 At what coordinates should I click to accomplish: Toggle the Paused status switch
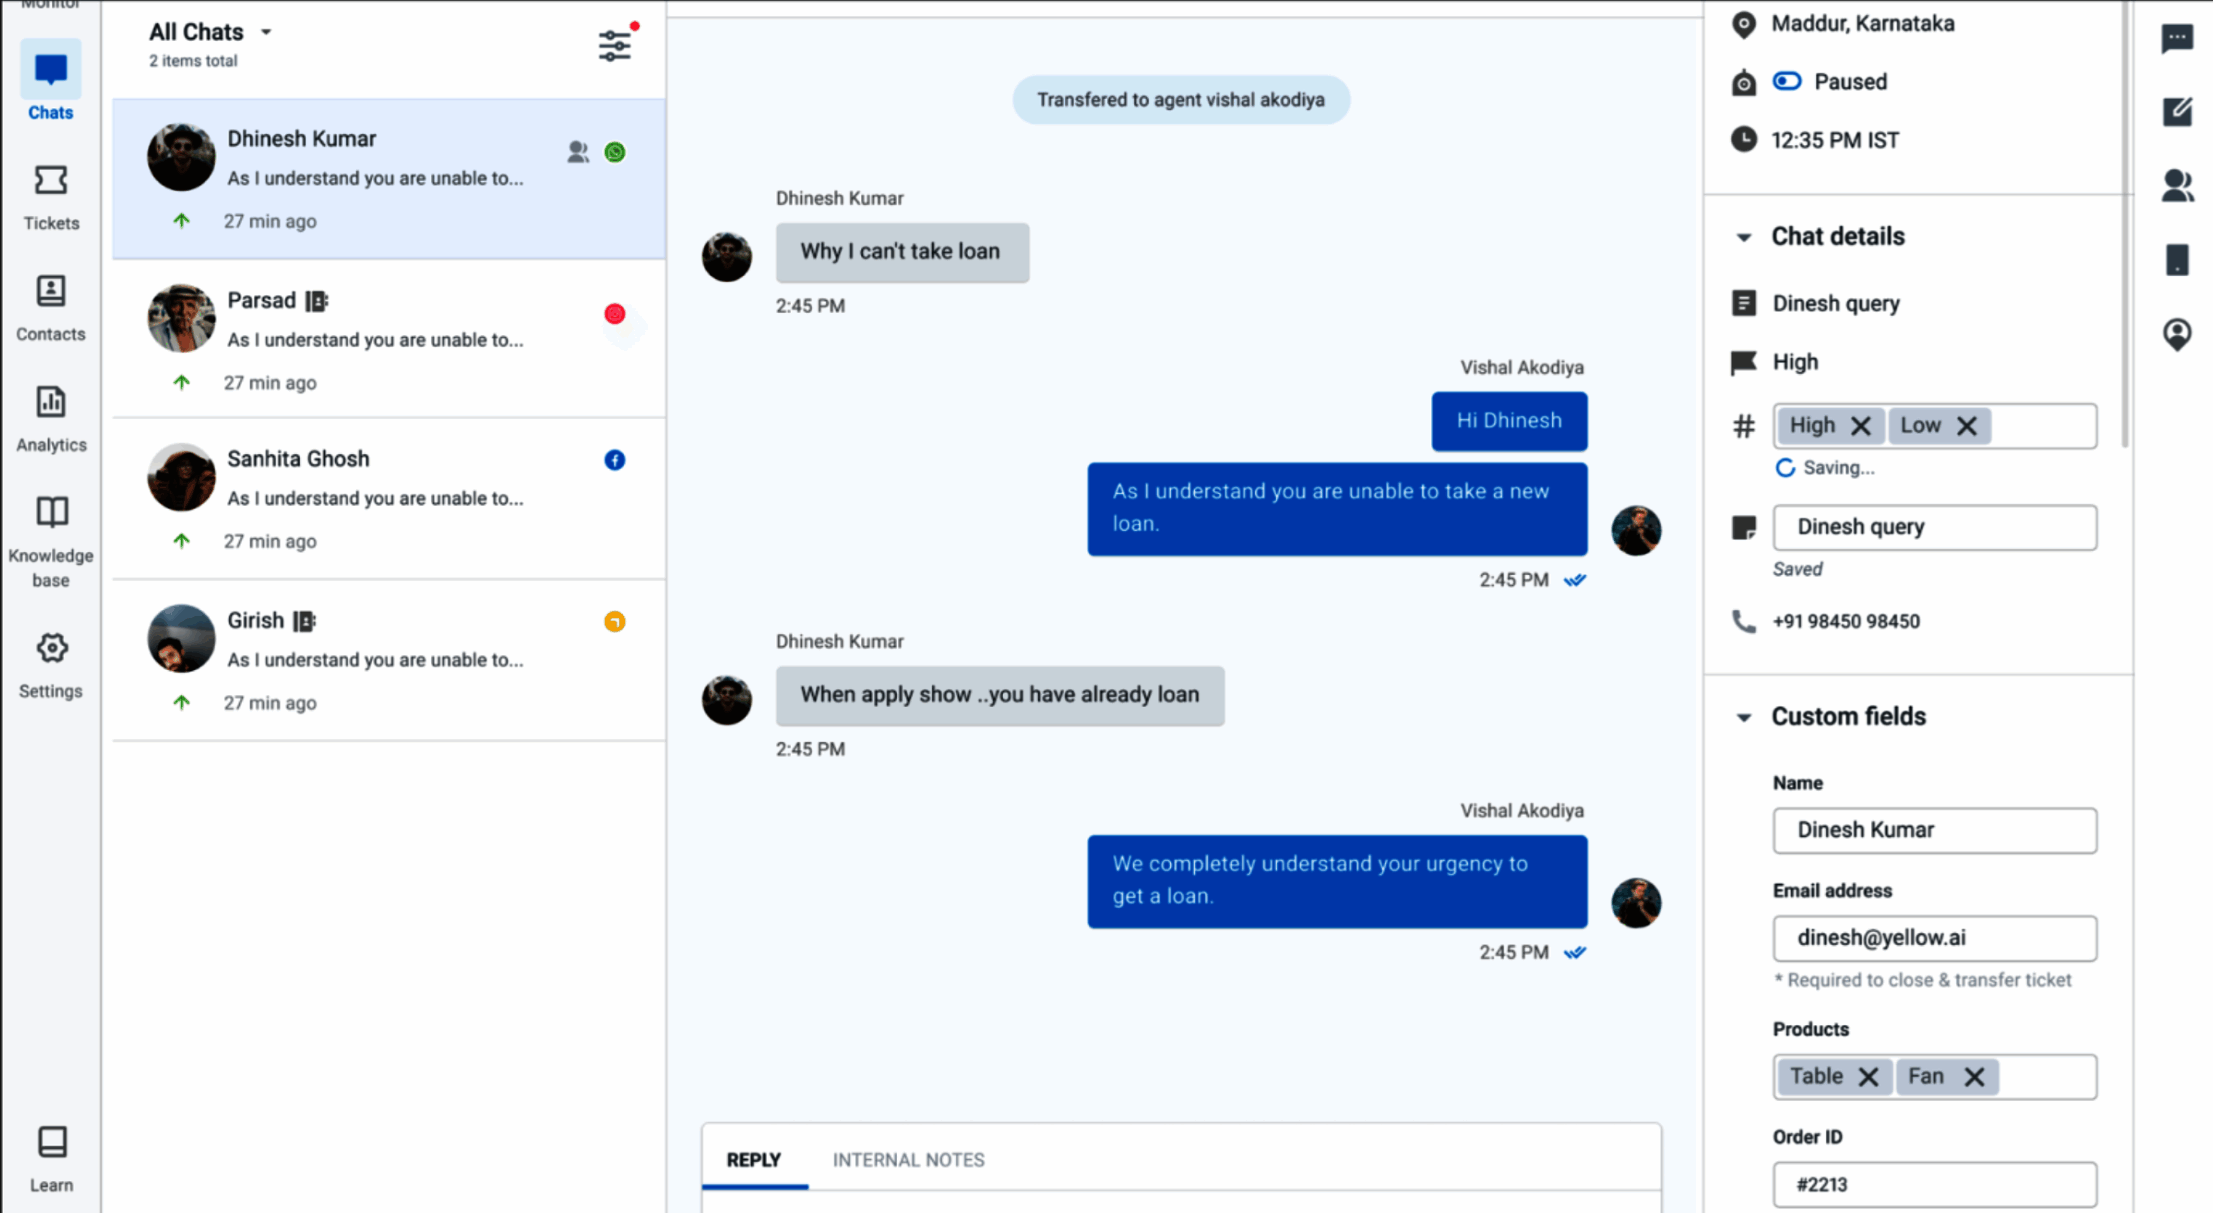[x=1787, y=81]
